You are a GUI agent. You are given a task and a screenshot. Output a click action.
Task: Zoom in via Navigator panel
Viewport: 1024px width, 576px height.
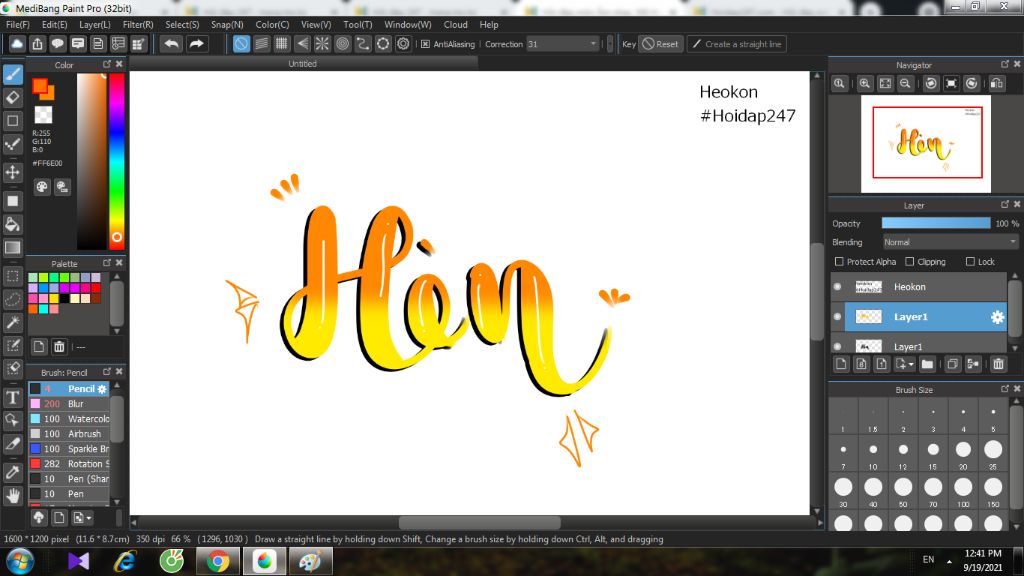[x=865, y=84]
